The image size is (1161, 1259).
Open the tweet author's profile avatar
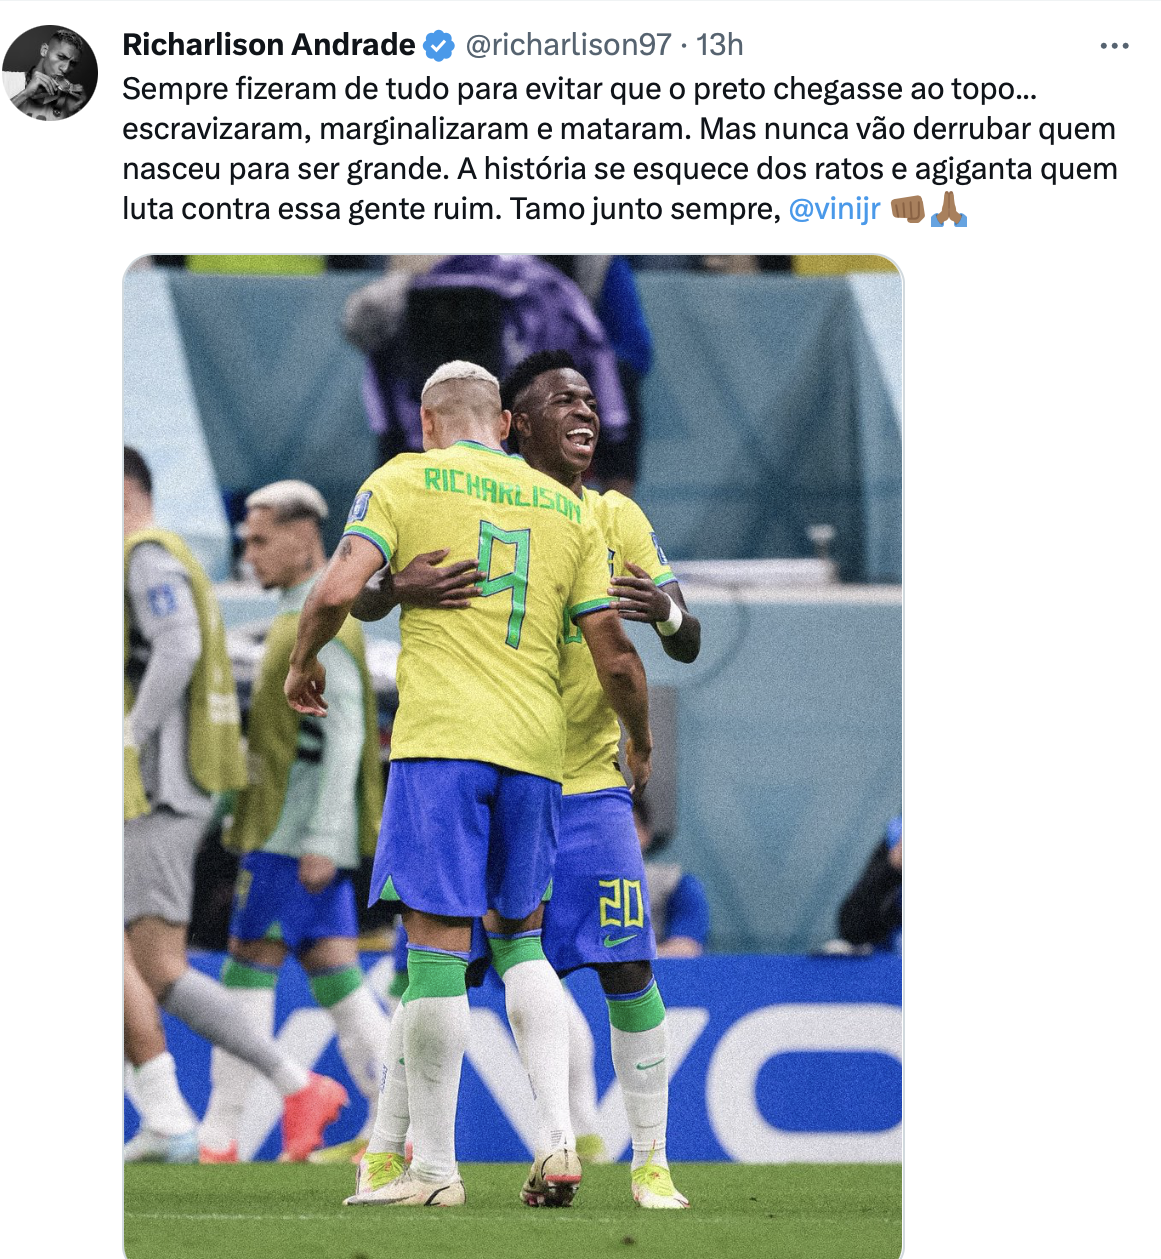pos(50,73)
